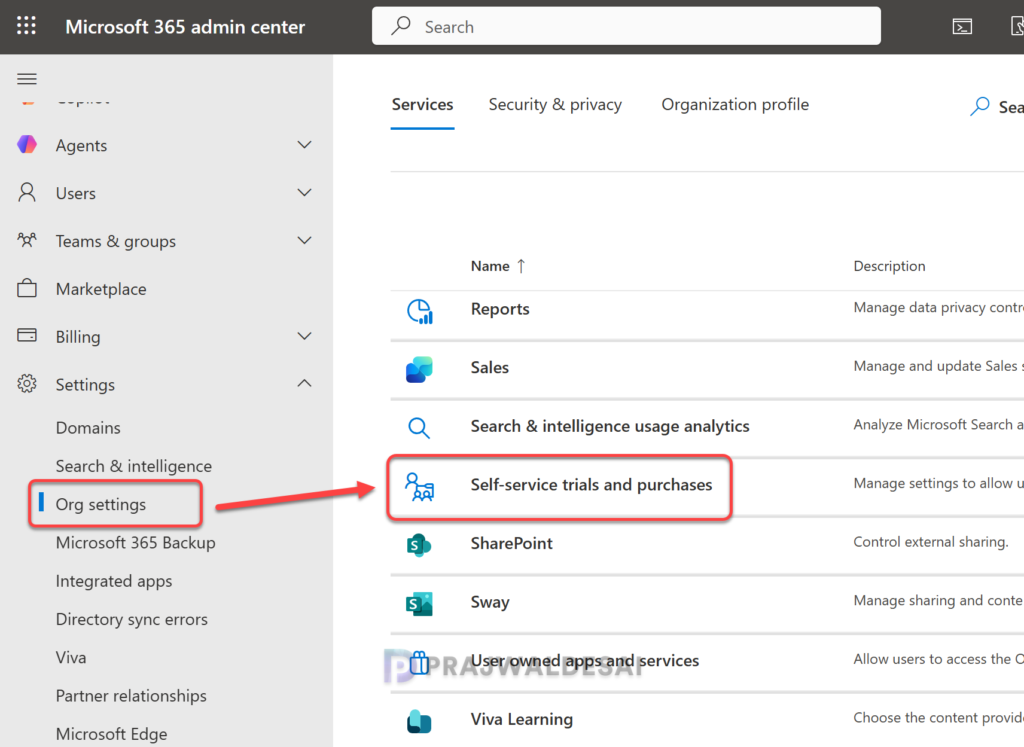1024x747 pixels.
Task: Switch to the Security & privacy tab
Action: pyautogui.click(x=555, y=104)
